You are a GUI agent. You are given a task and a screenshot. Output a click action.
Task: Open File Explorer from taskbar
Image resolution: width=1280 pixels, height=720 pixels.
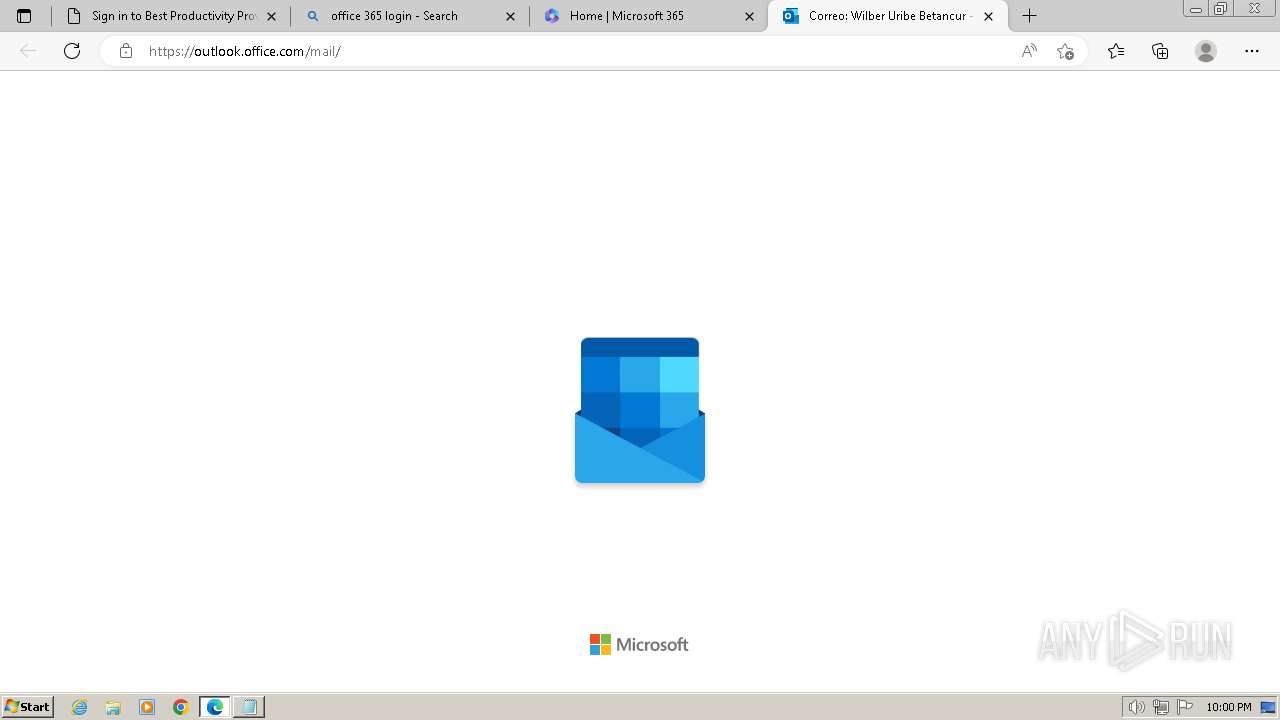pos(113,707)
